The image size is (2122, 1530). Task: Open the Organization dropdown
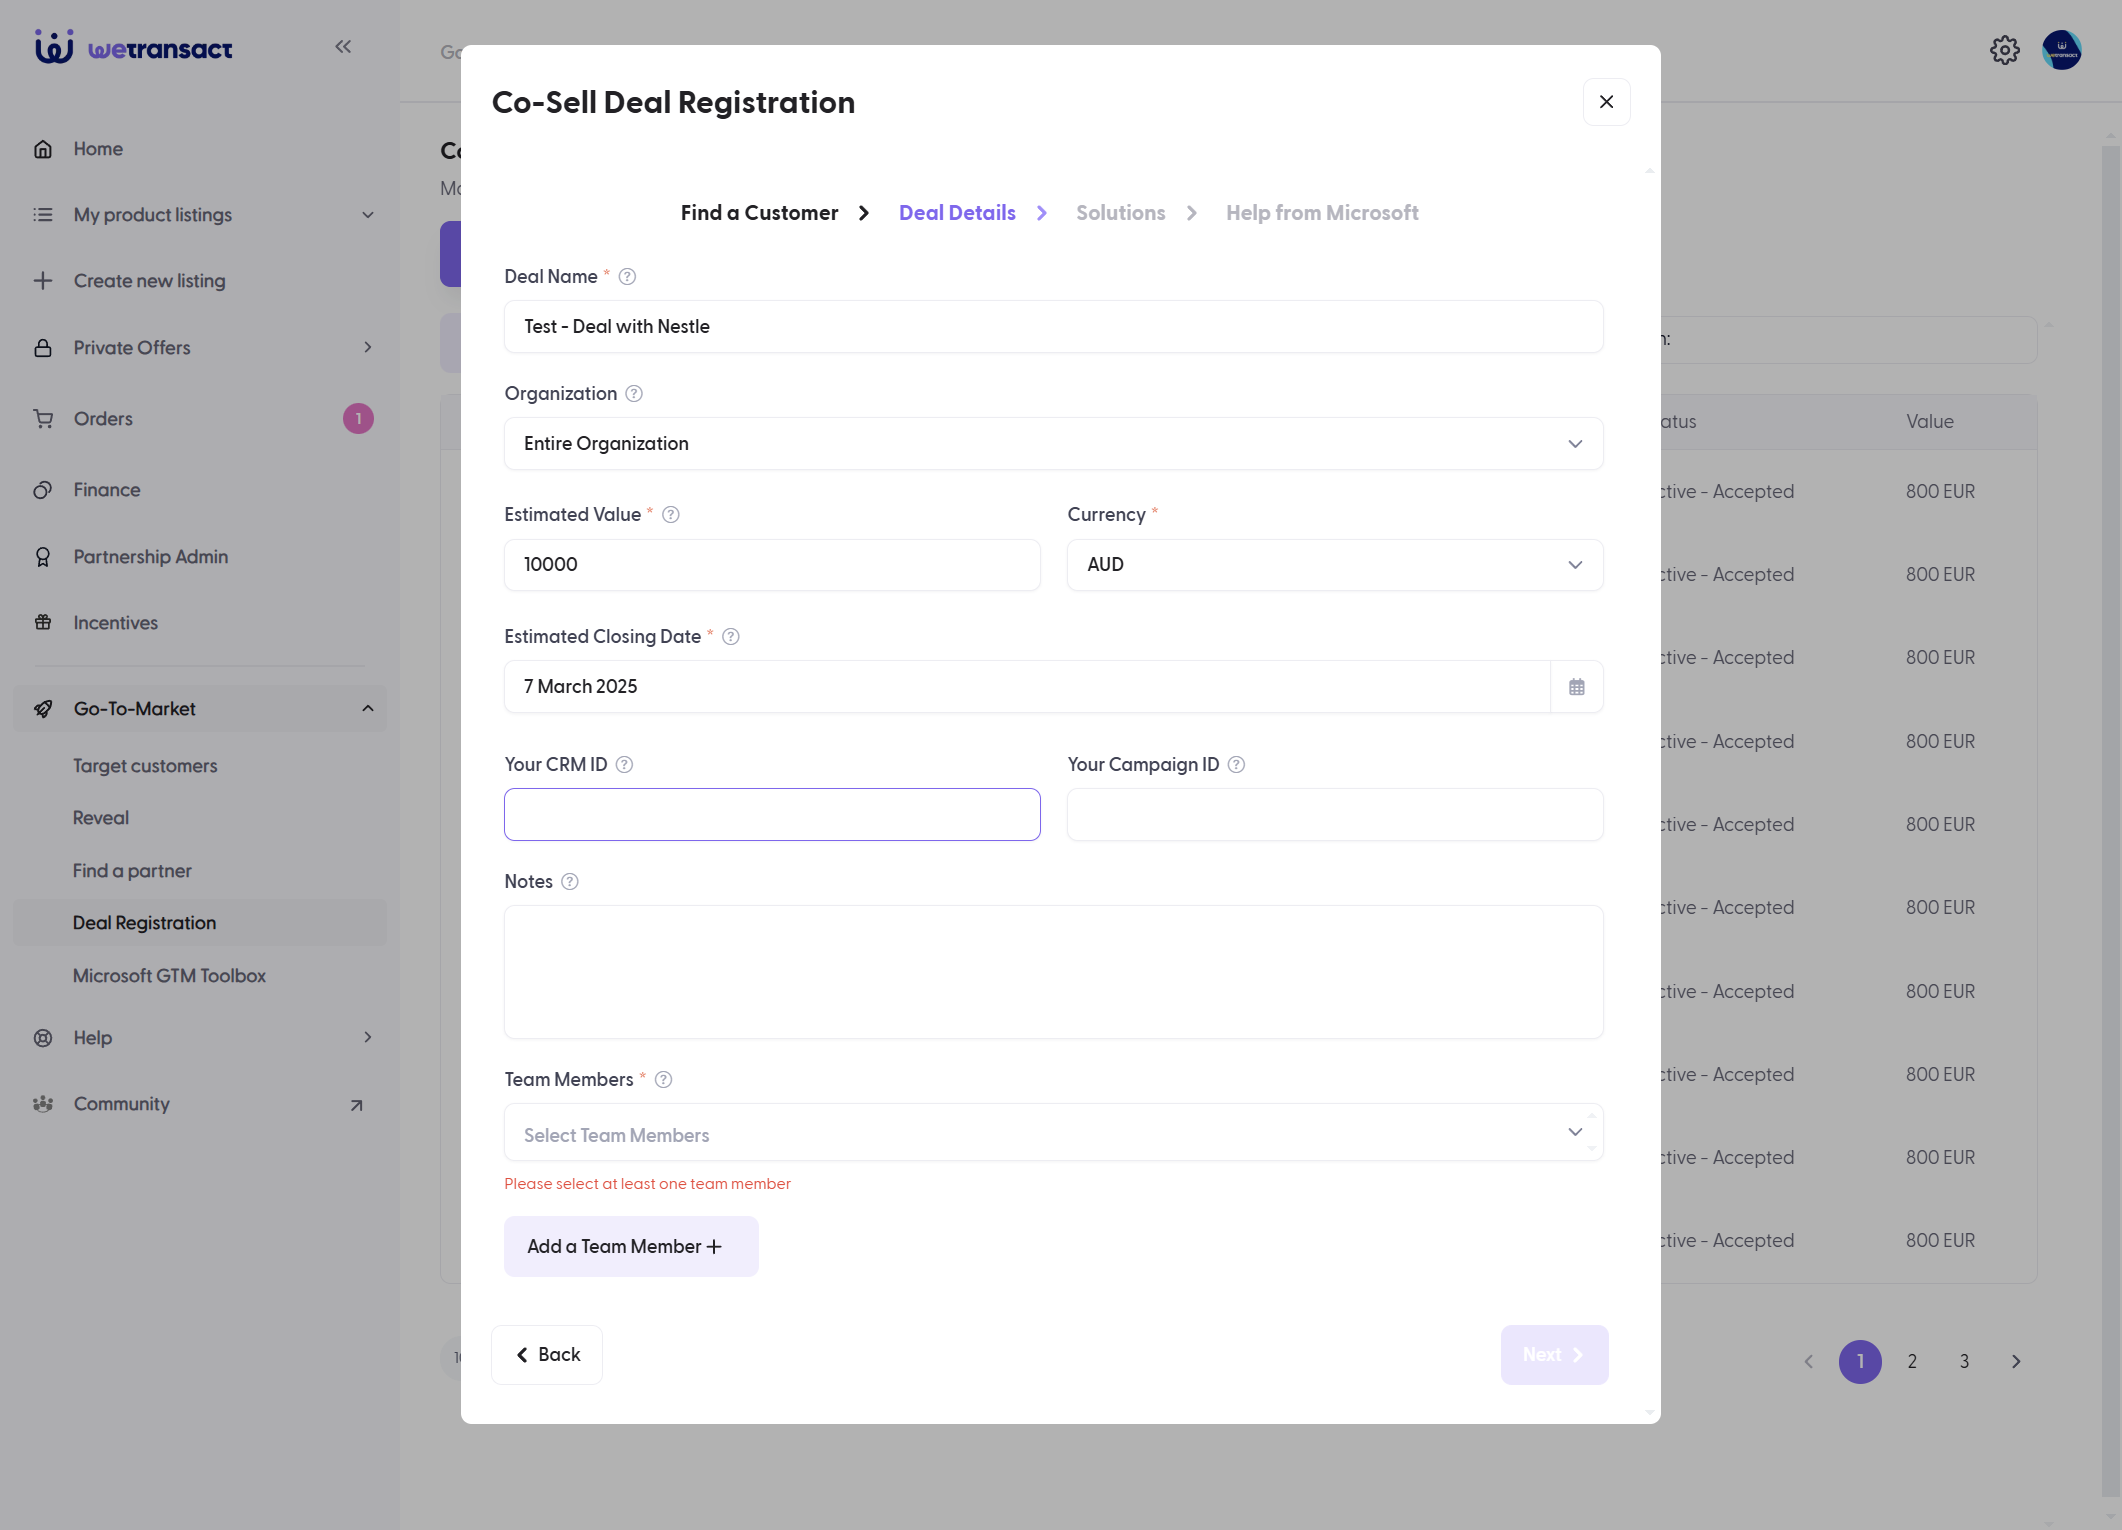click(1053, 444)
